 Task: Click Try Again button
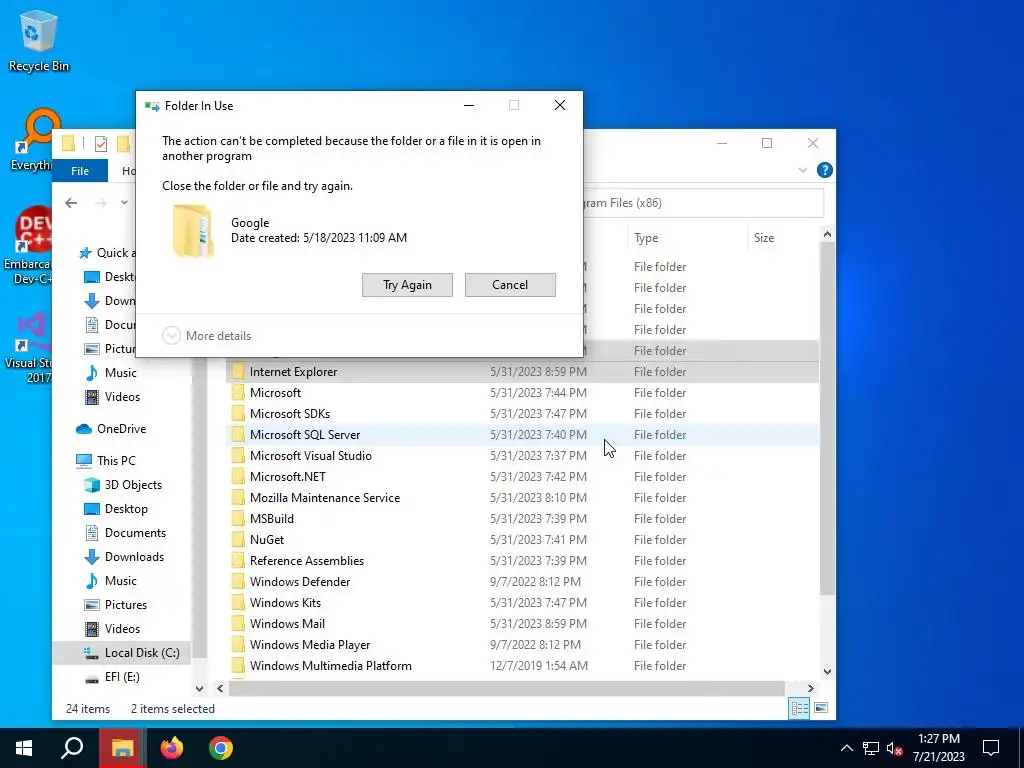click(x=408, y=285)
